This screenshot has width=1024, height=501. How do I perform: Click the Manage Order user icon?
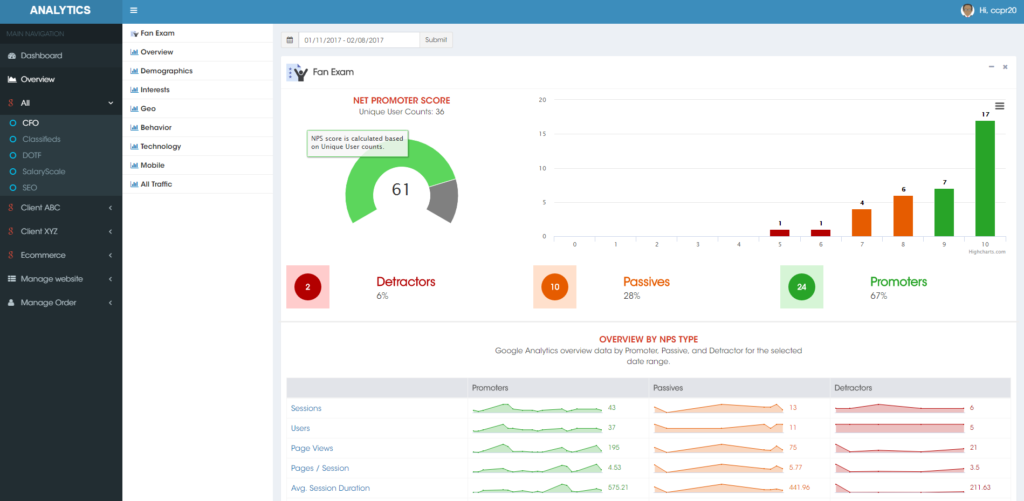click(12, 303)
